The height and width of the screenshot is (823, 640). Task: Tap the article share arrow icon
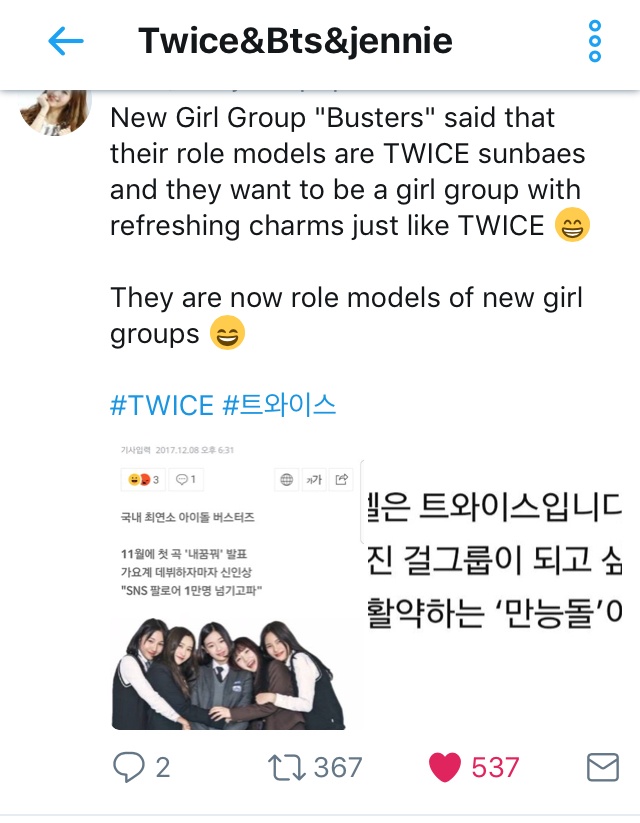coord(341,479)
